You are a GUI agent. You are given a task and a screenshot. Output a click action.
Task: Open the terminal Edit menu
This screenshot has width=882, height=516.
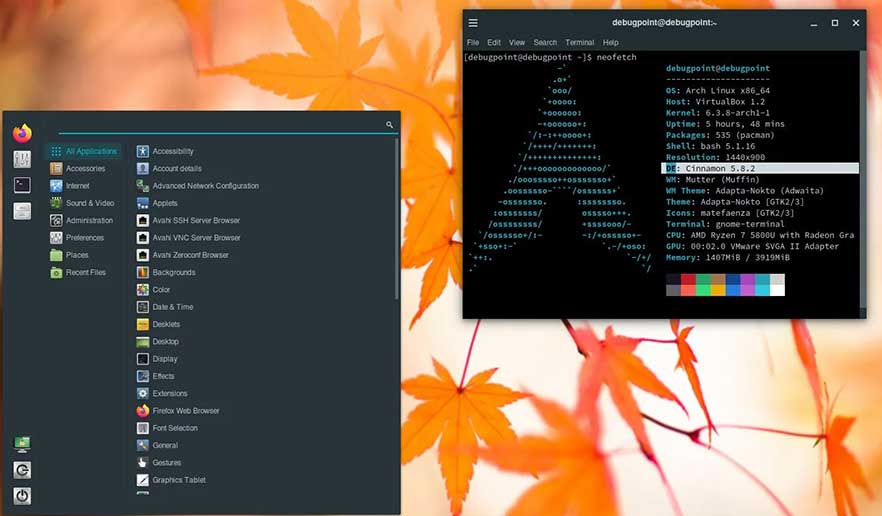pyautogui.click(x=494, y=43)
